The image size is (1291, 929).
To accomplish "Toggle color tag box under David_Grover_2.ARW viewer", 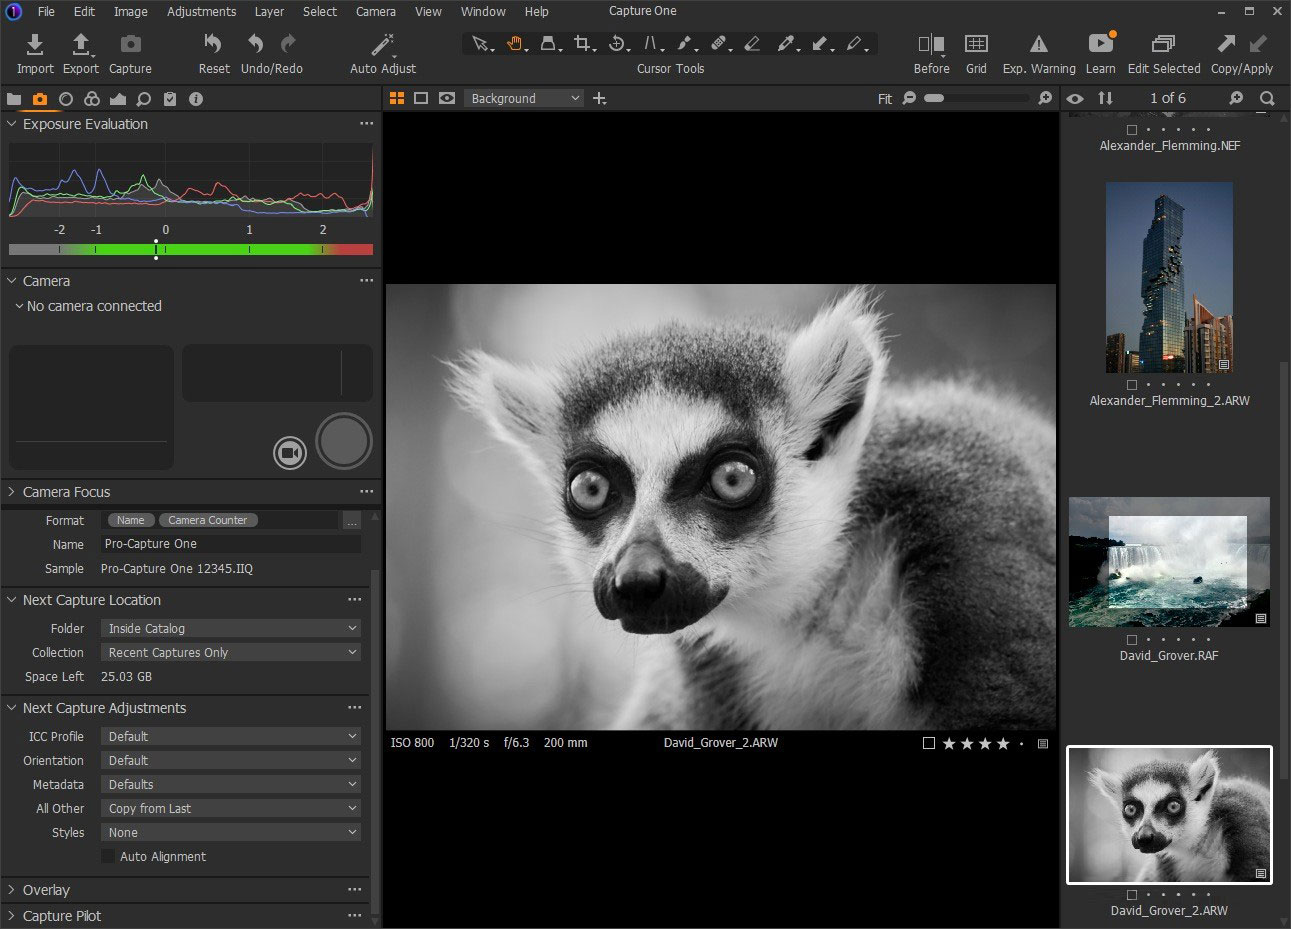I will (929, 744).
